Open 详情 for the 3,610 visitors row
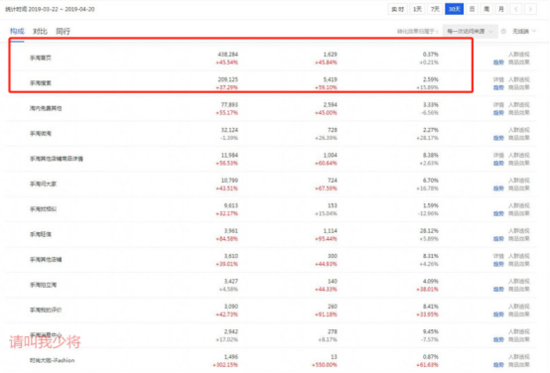This screenshot has height=373, width=550. pos(498,256)
